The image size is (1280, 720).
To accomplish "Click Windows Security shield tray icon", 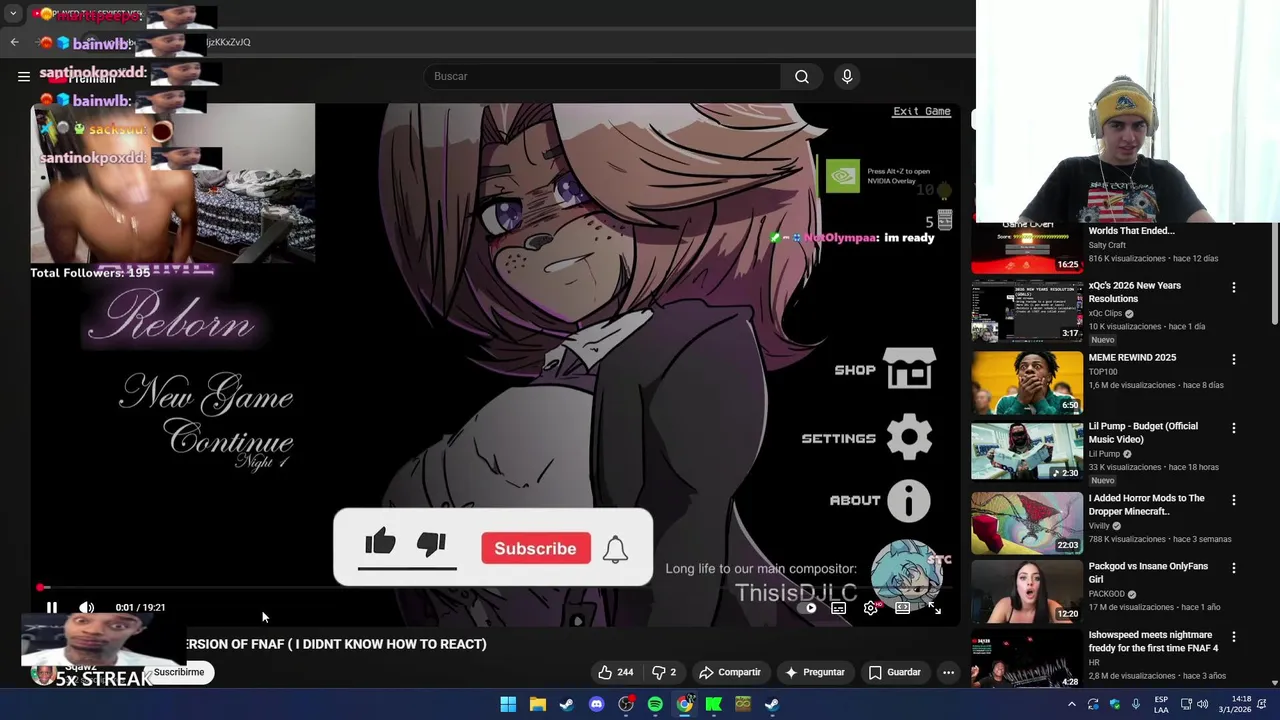I will pos(1115,704).
